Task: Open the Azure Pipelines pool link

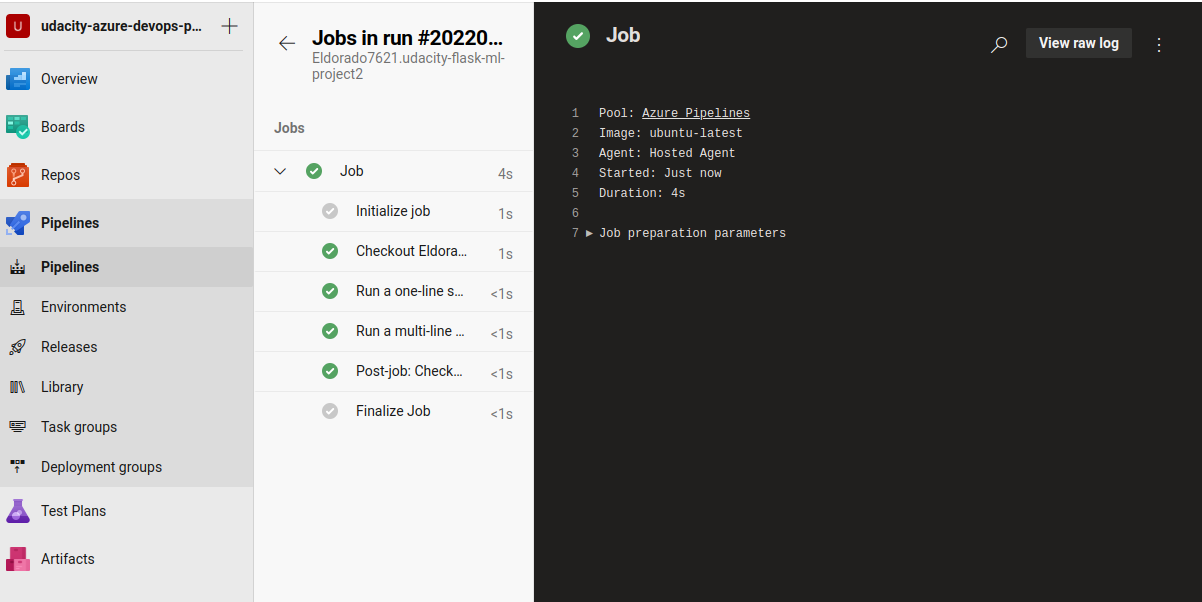Action: [695, 112]
